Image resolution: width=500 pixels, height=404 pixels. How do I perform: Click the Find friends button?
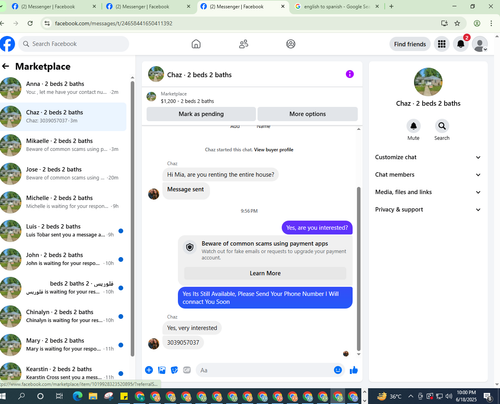410,44
